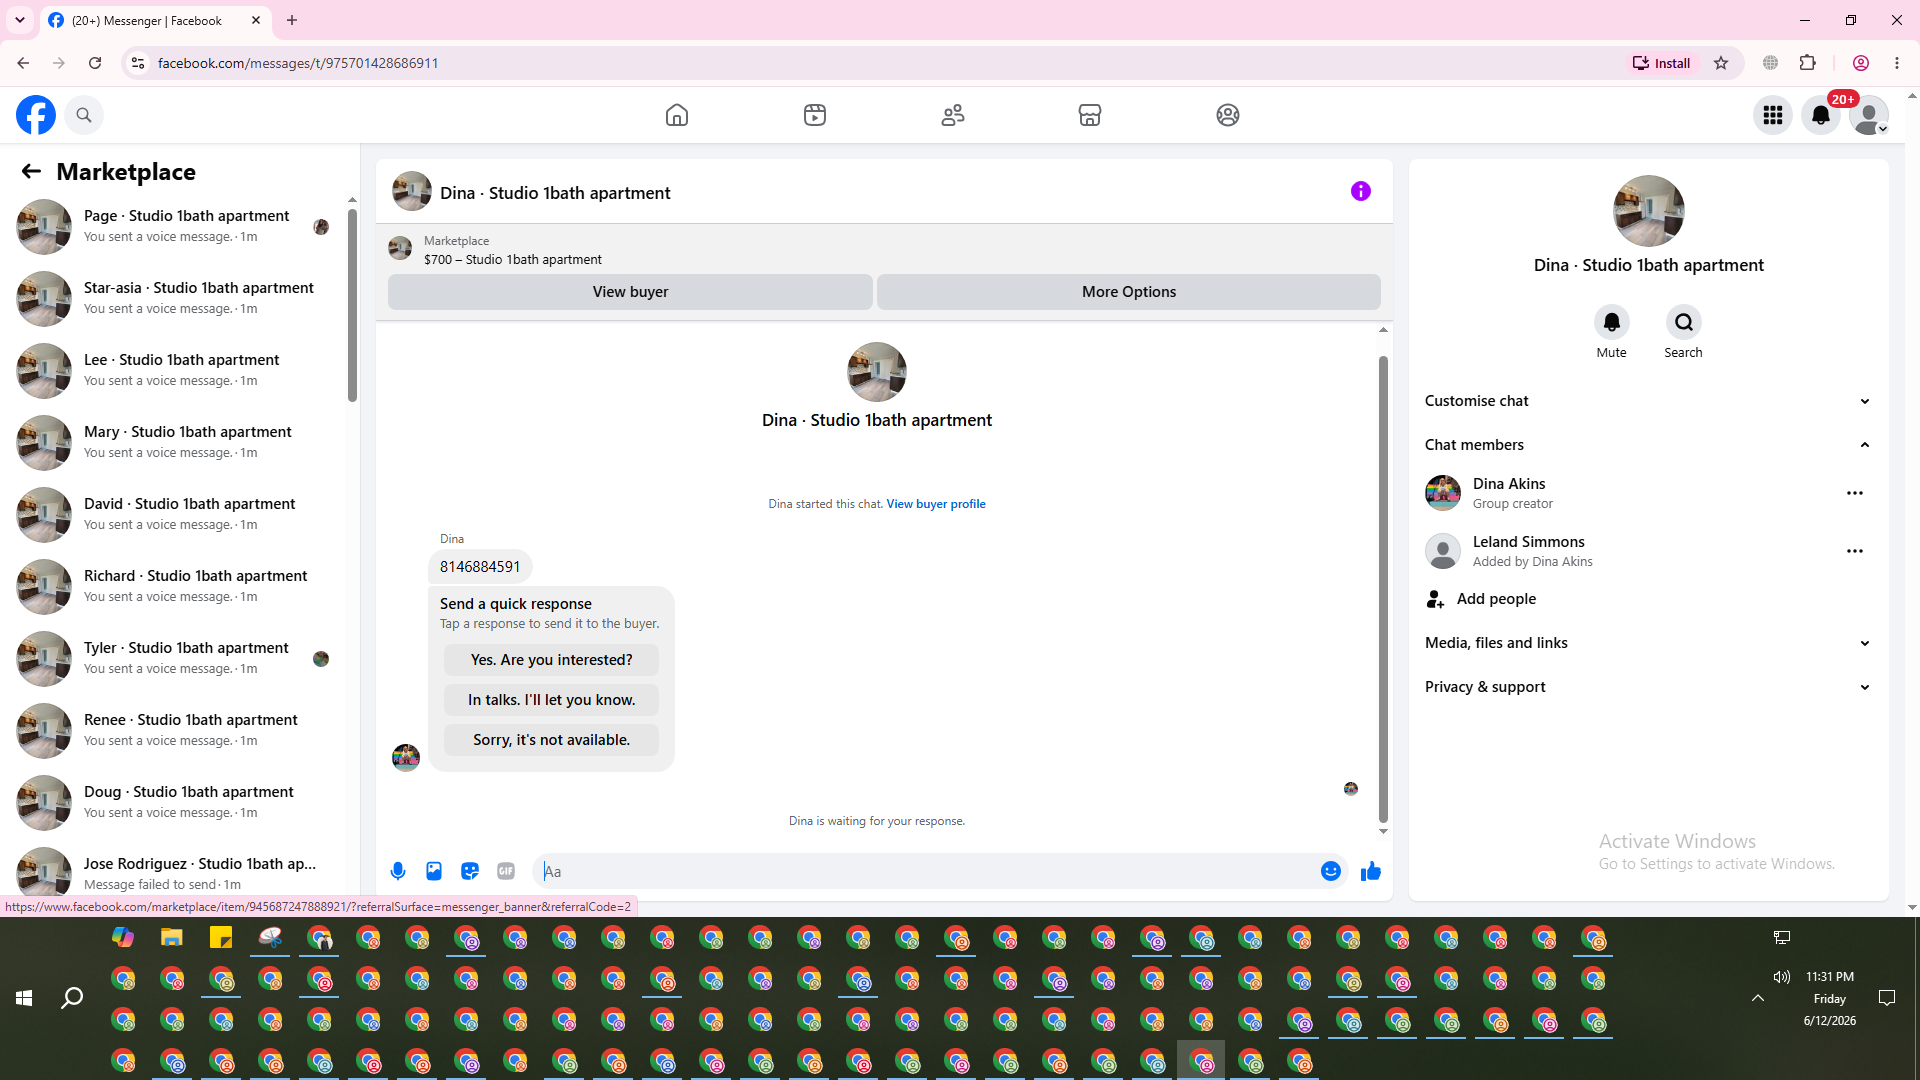The image size is (1920, 1080).
Task: Choose a GIF to send
Action: click(x=506, y=871)
